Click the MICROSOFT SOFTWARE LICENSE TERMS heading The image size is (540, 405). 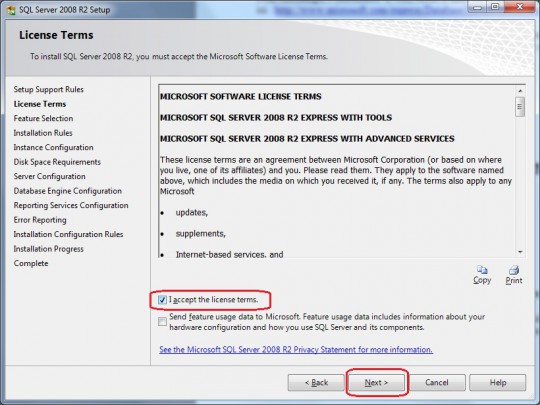pyautogui.click(x=241, y=96)
